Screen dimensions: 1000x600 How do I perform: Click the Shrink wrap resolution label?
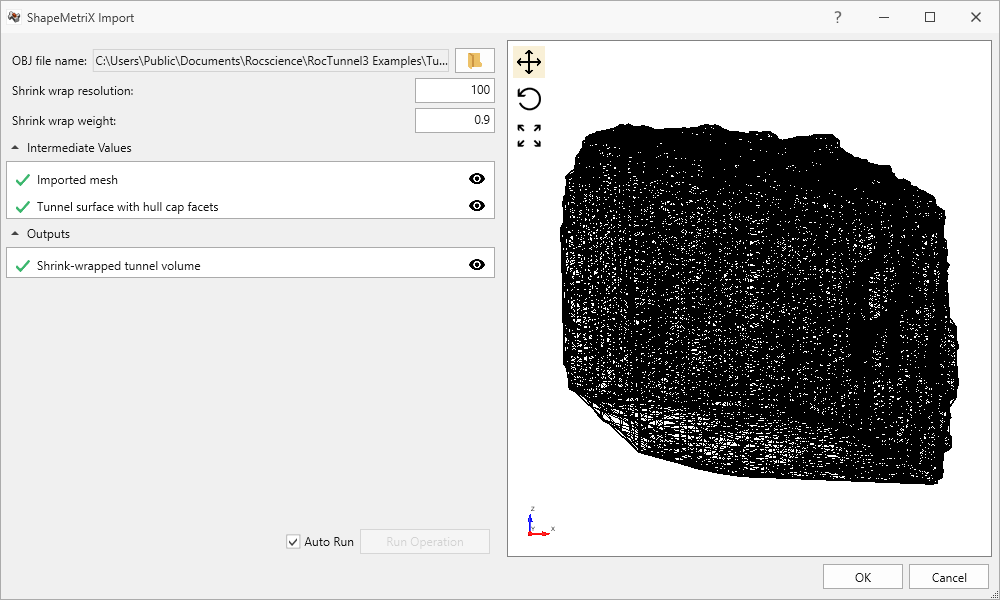tap(73, 91)
